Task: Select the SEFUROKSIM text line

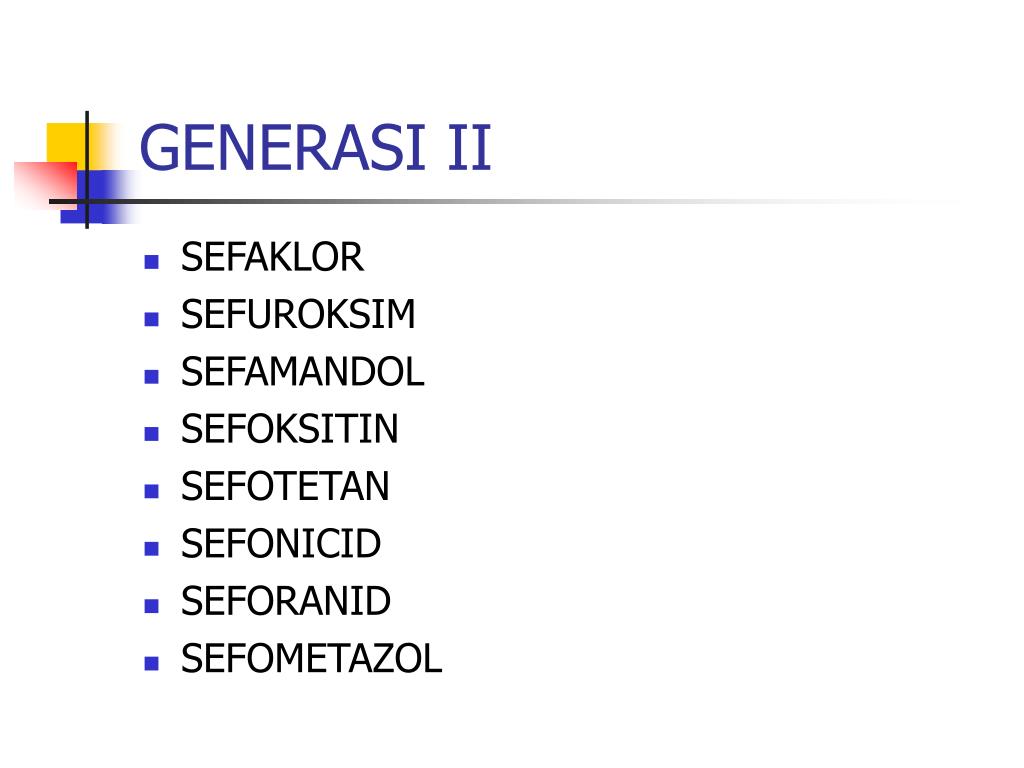Action: (298, 315)
